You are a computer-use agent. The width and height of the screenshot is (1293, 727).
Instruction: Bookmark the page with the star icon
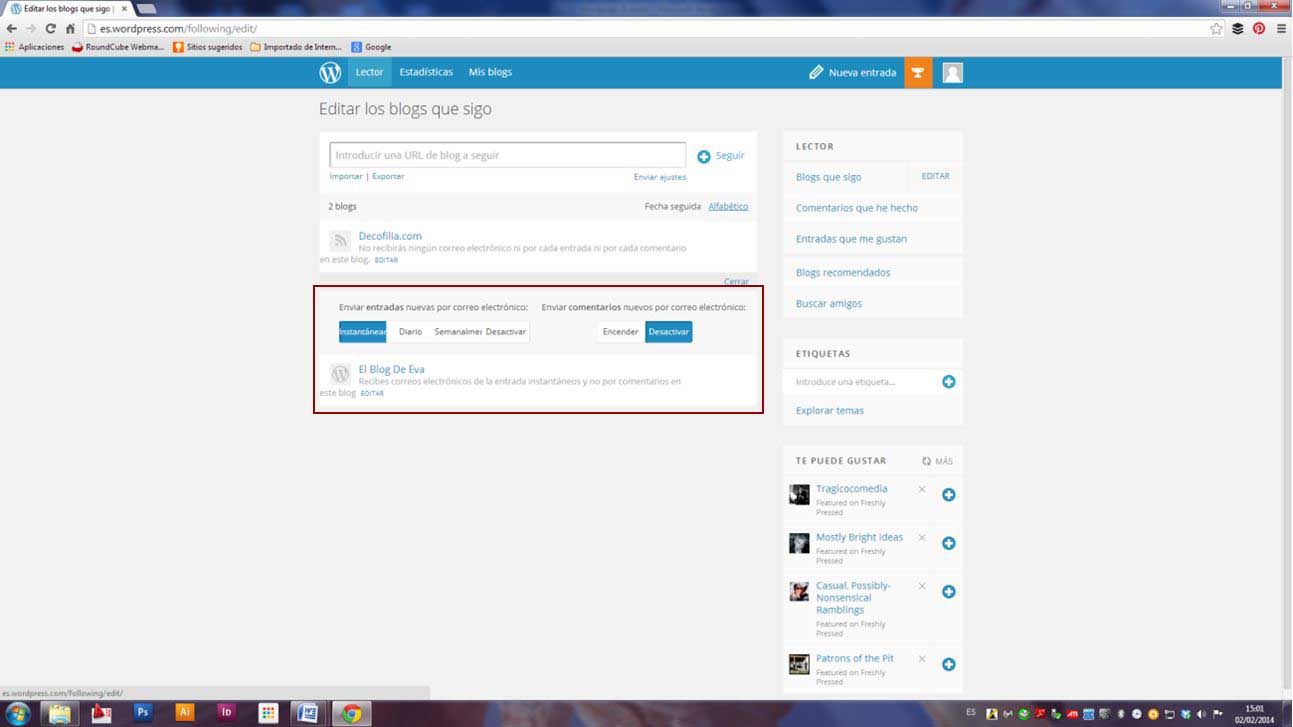click(1216, 28)
